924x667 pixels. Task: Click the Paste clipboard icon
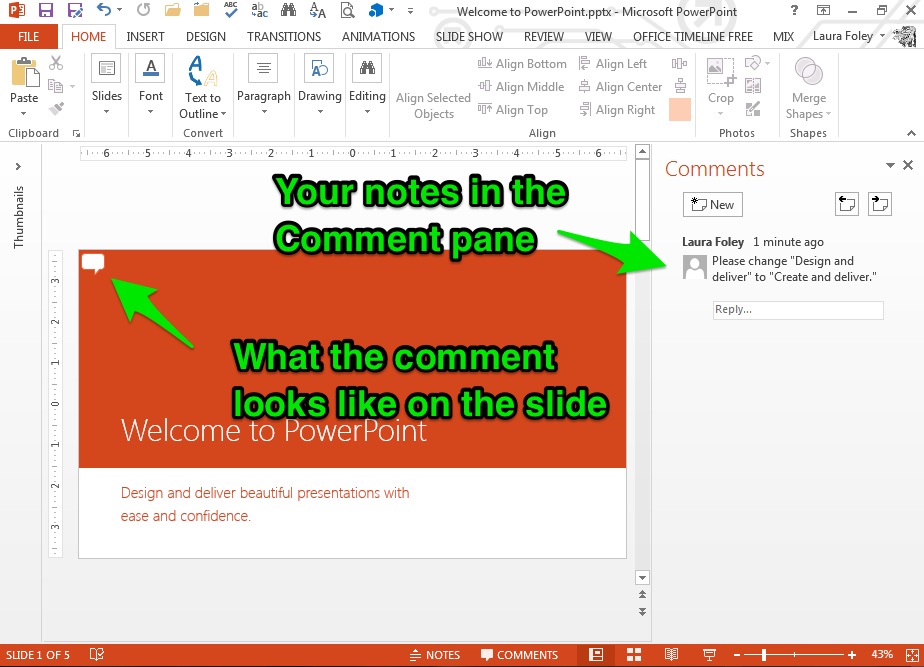[x=24, y=72]
